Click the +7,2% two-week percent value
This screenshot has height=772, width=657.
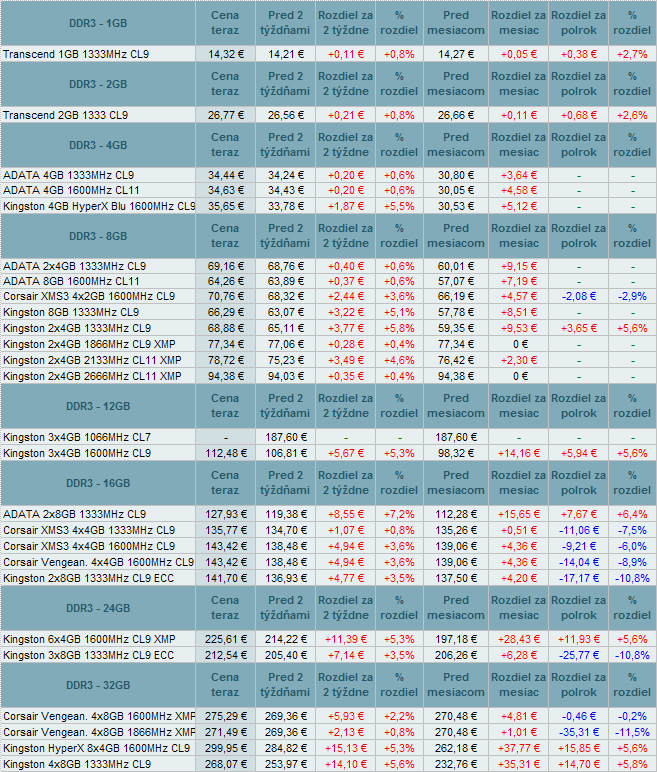tap(399, 515)
